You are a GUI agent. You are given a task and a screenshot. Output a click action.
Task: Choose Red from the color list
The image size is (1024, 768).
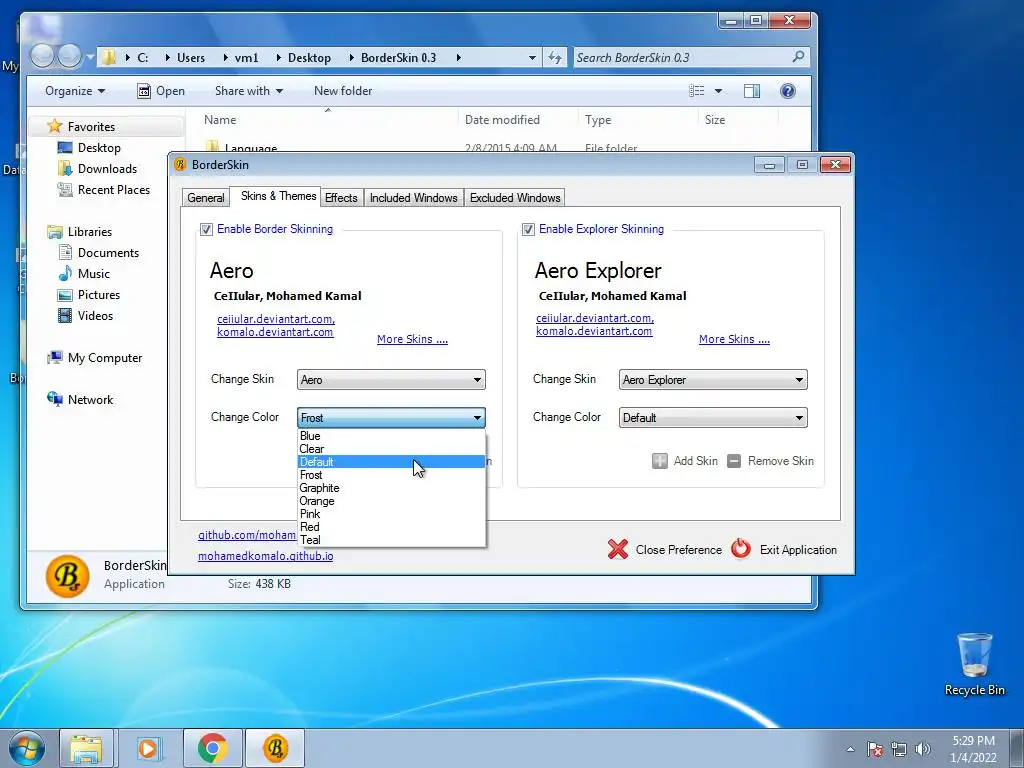(x=391, y=527)
